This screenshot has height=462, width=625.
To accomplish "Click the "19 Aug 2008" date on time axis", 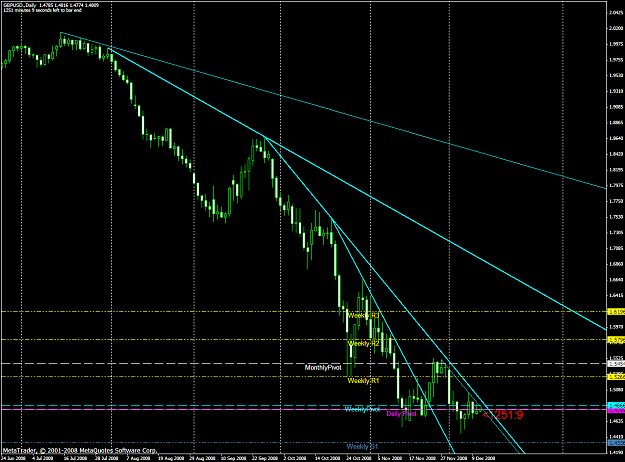I will click(x=170, y=458).
